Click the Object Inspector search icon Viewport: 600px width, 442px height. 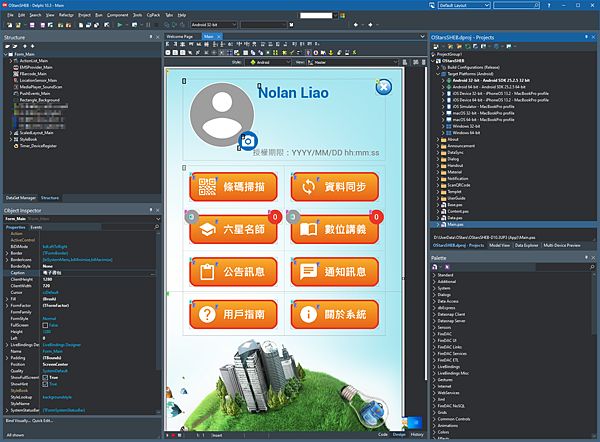point(156,227)
